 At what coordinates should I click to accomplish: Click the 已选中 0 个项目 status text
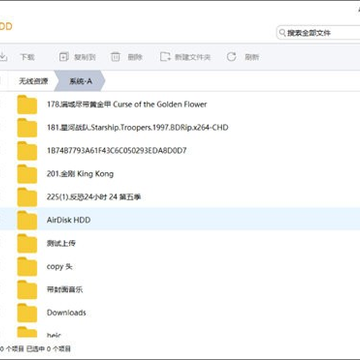[49, 349]
